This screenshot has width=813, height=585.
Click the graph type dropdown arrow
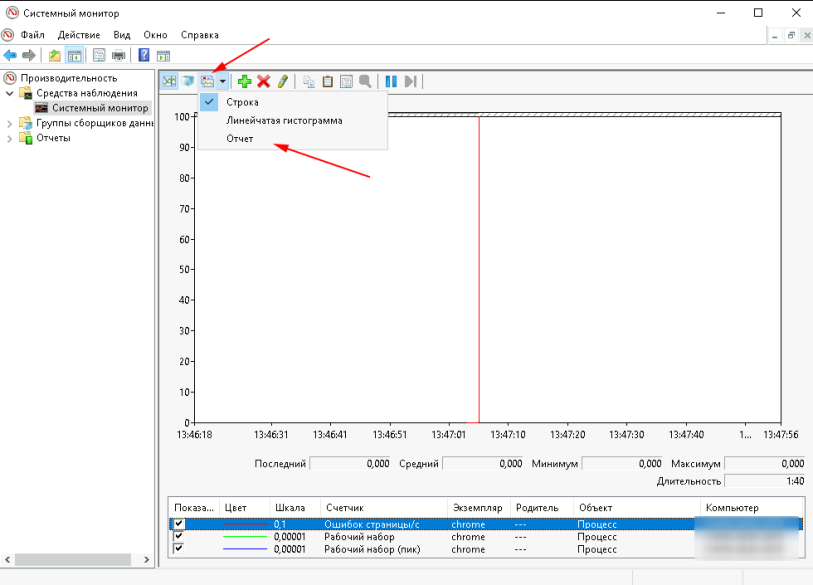click(x=223, y=81)
